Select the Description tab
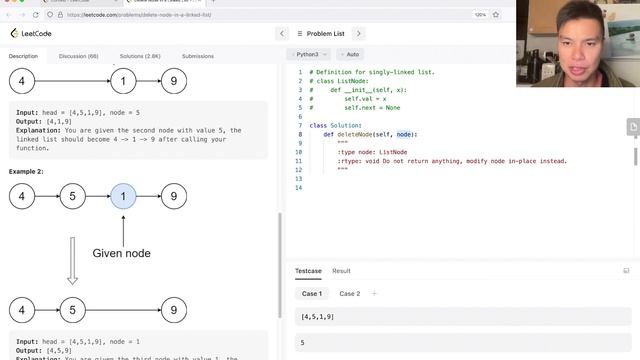 (x=23, y=56)
